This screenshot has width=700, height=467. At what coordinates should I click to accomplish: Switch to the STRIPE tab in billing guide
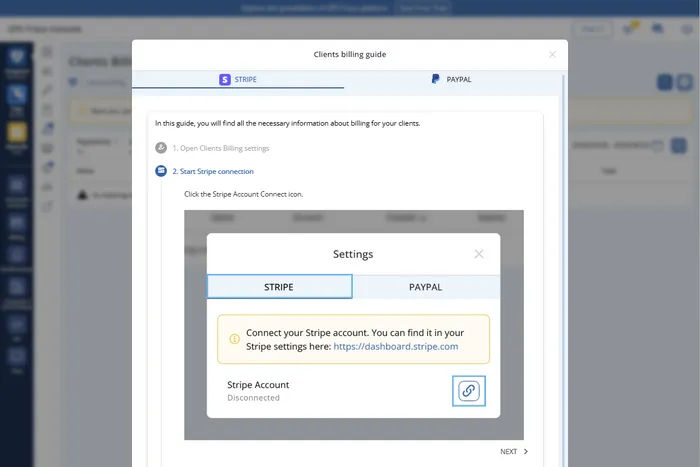pyautogui.click(x=238, y=79)
